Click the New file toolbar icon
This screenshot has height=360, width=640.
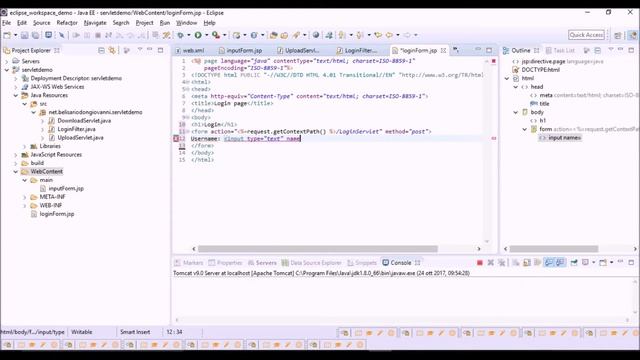[x=7, y=35]
